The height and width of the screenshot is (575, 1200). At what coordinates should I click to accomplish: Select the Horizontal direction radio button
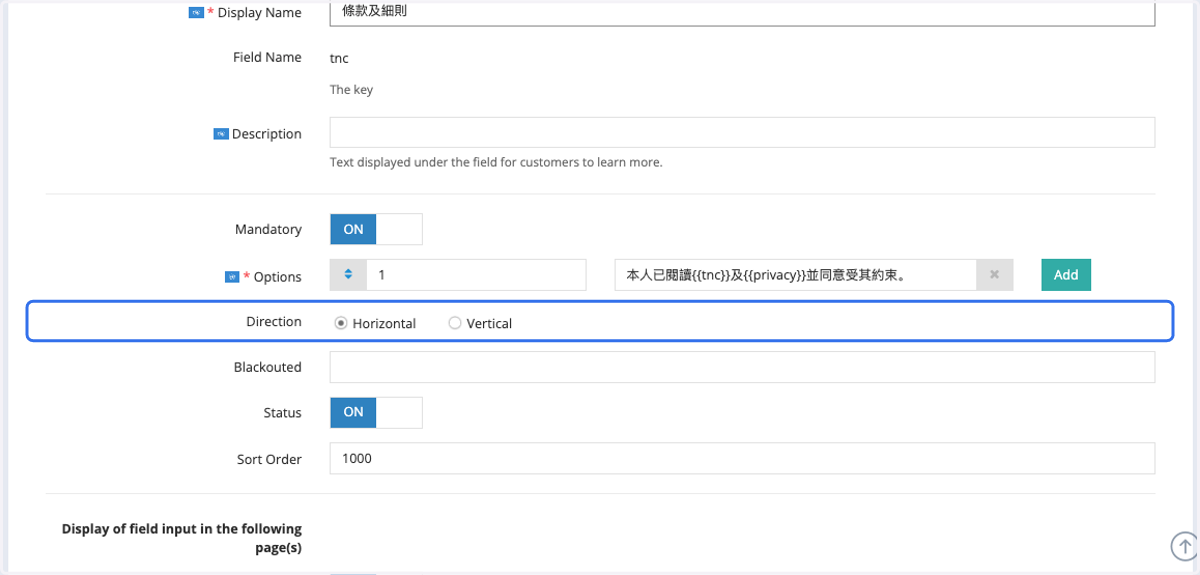click(x=341, y=323)
